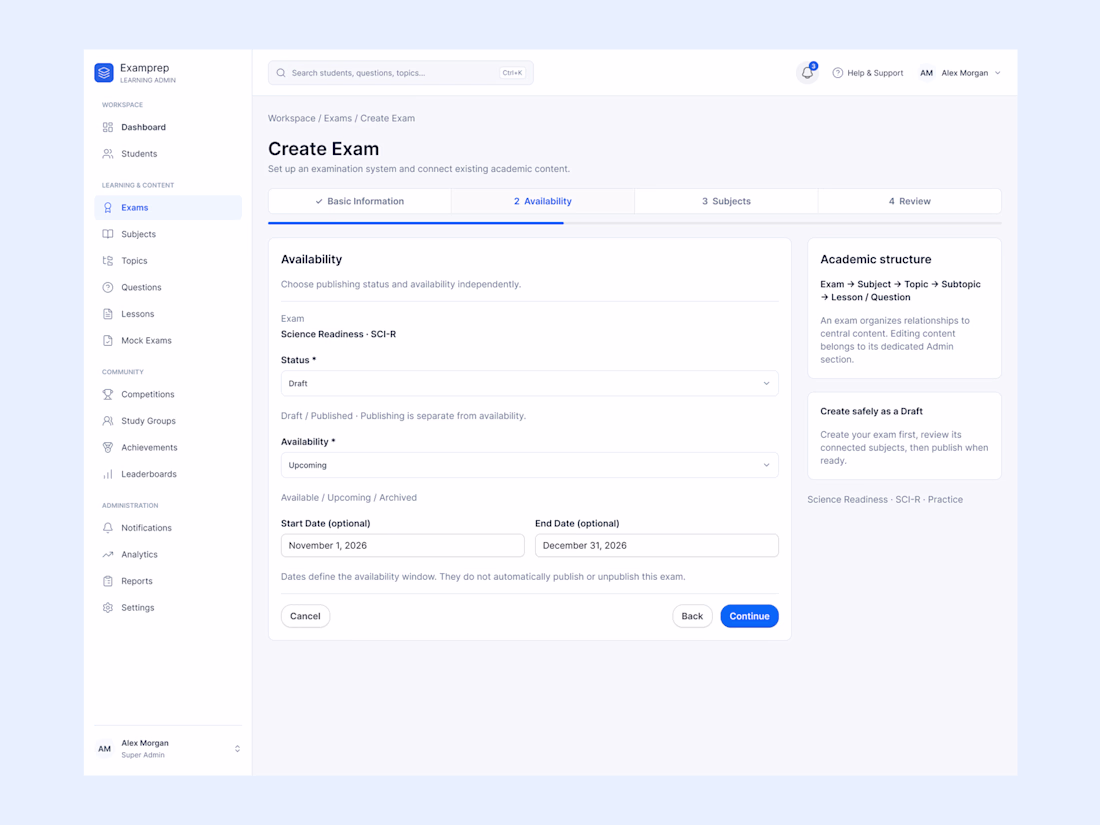Click the Exams ribbon icon
This screenshot has width=1100, height=825.
coord(108,208)
